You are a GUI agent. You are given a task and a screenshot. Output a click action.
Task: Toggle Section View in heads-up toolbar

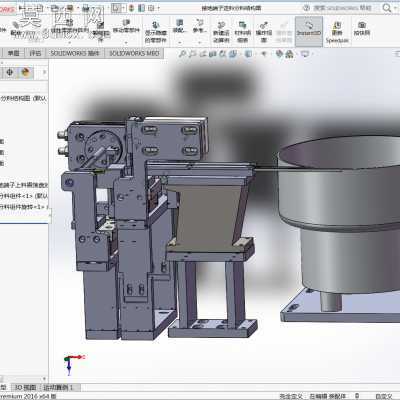[213, 54]
